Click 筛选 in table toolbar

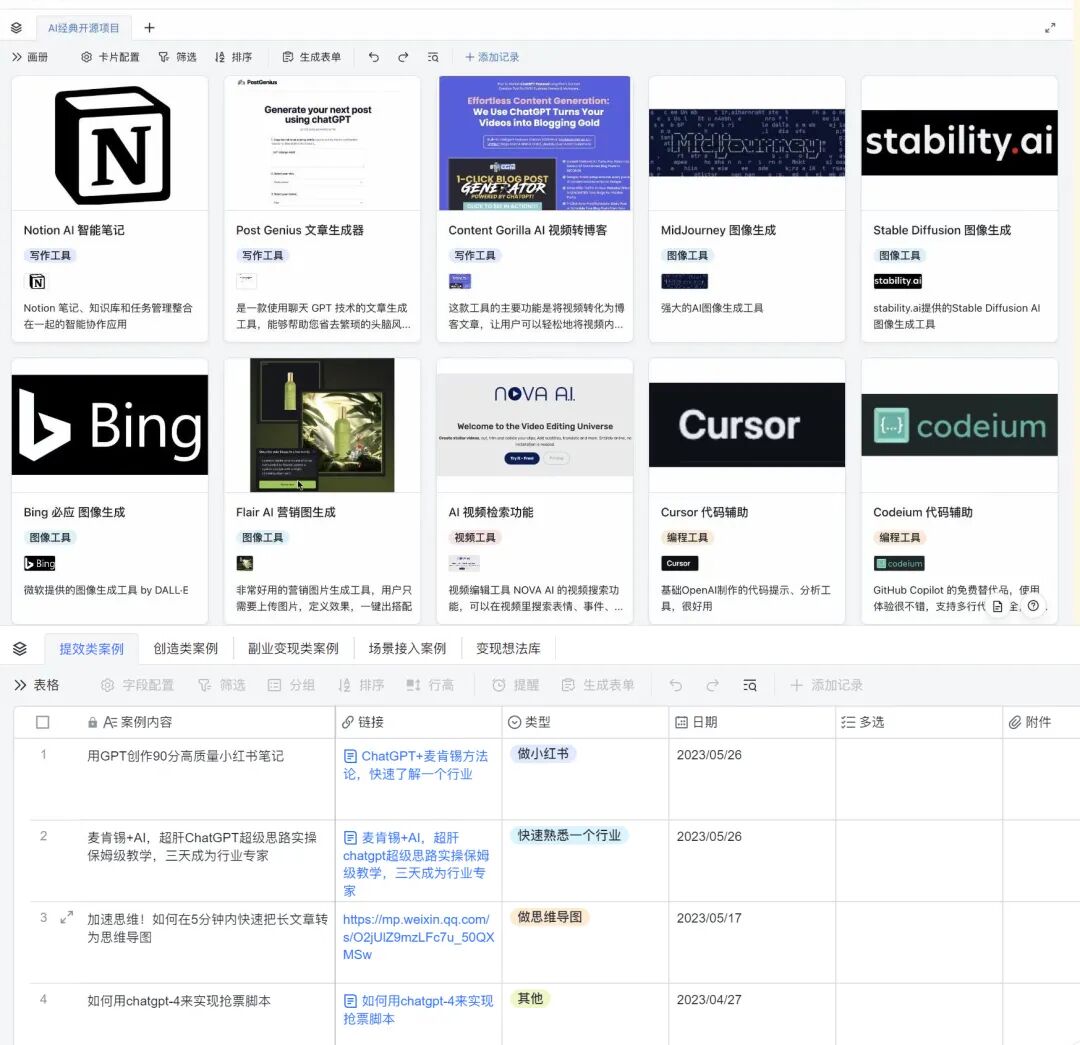[x=222, y=685]
